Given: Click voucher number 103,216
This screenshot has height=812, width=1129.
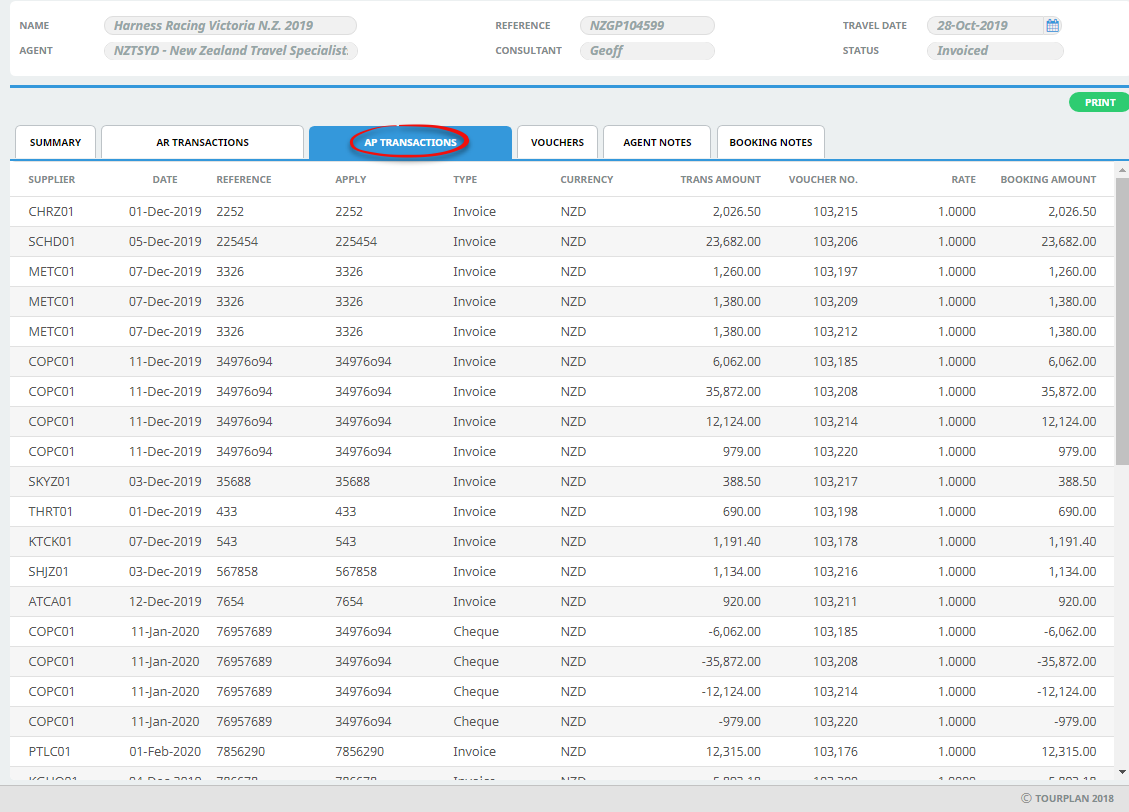Looking at the screenshot, I should 835,572.
